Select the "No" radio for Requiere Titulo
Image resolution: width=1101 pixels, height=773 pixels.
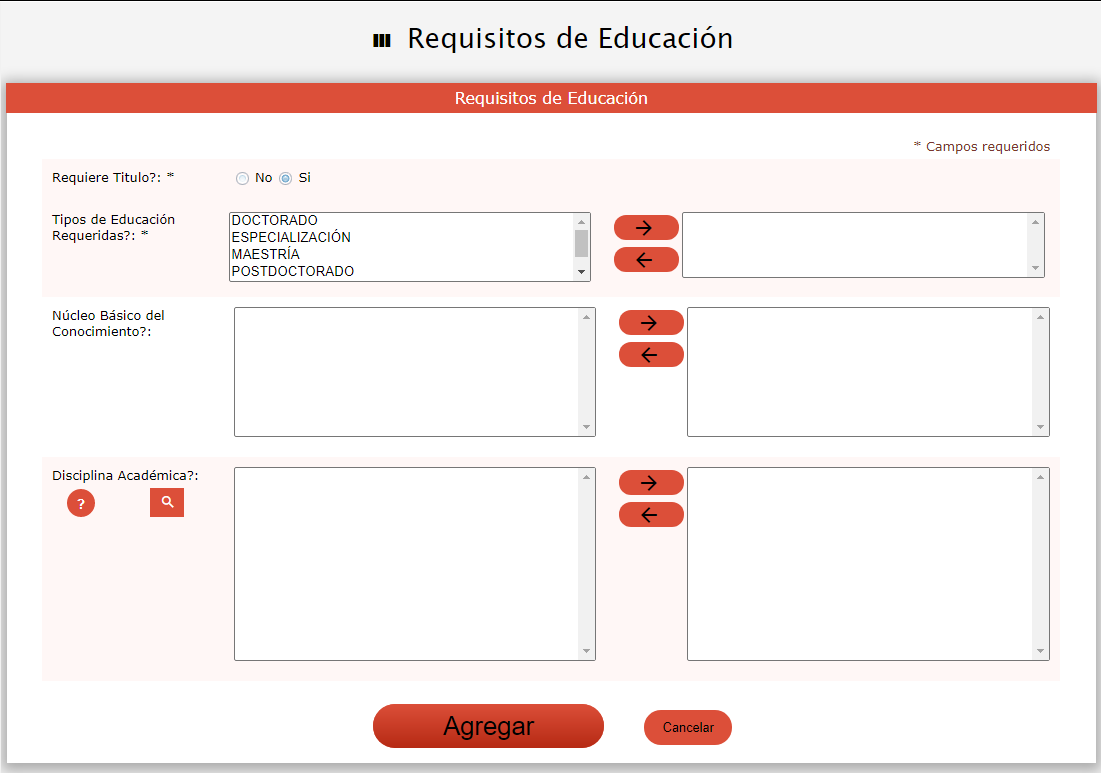242,179
